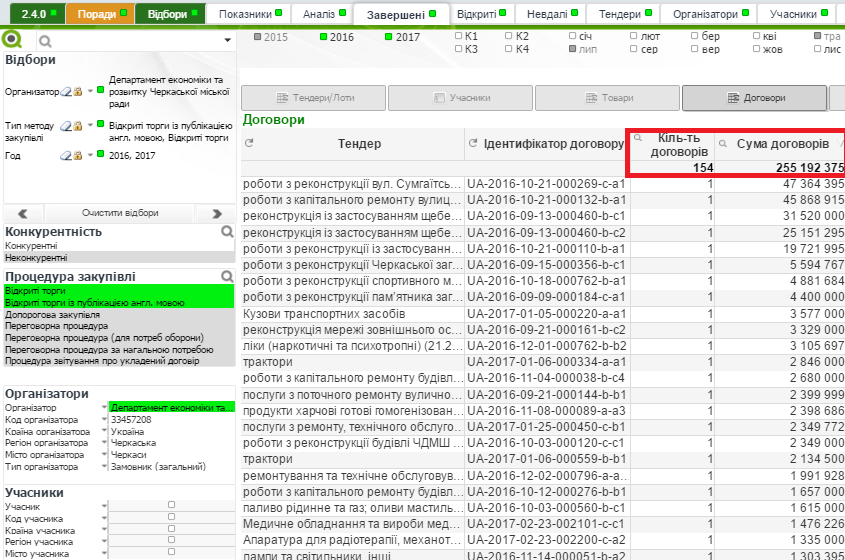
Task: Show the Товари table view
Action: (607, 98)
